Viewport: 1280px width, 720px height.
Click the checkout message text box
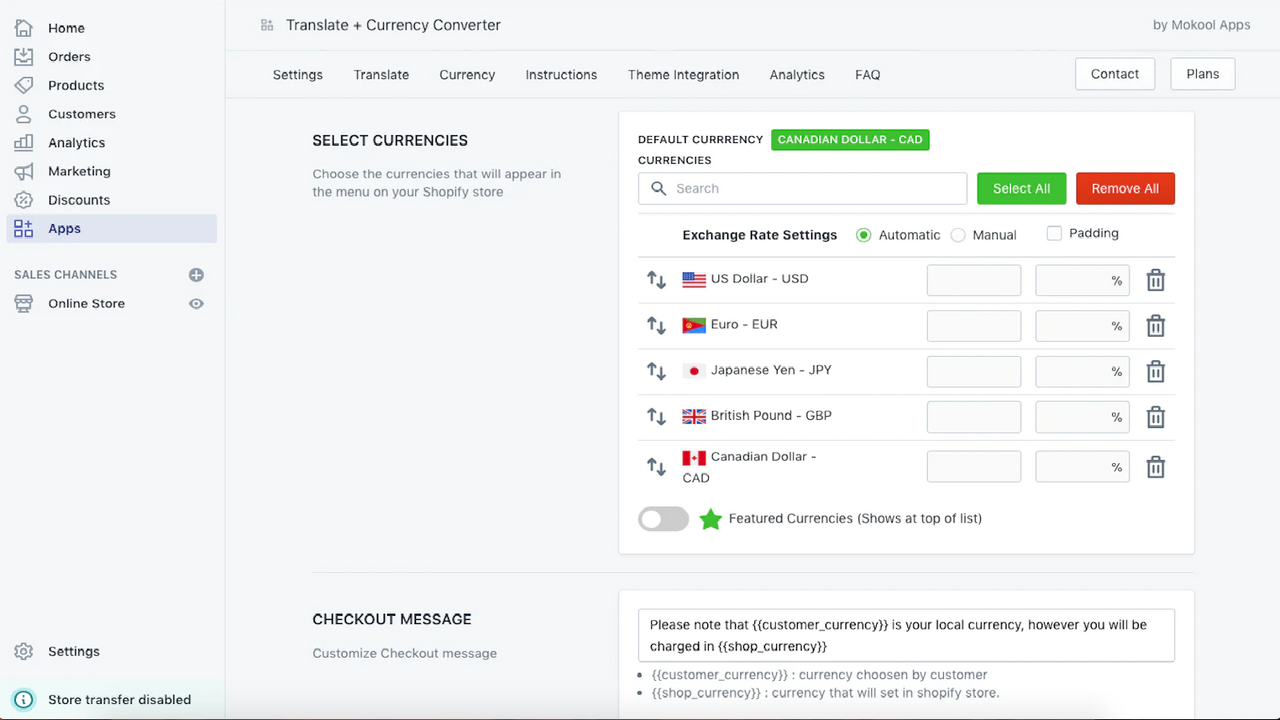click(906, 635)
